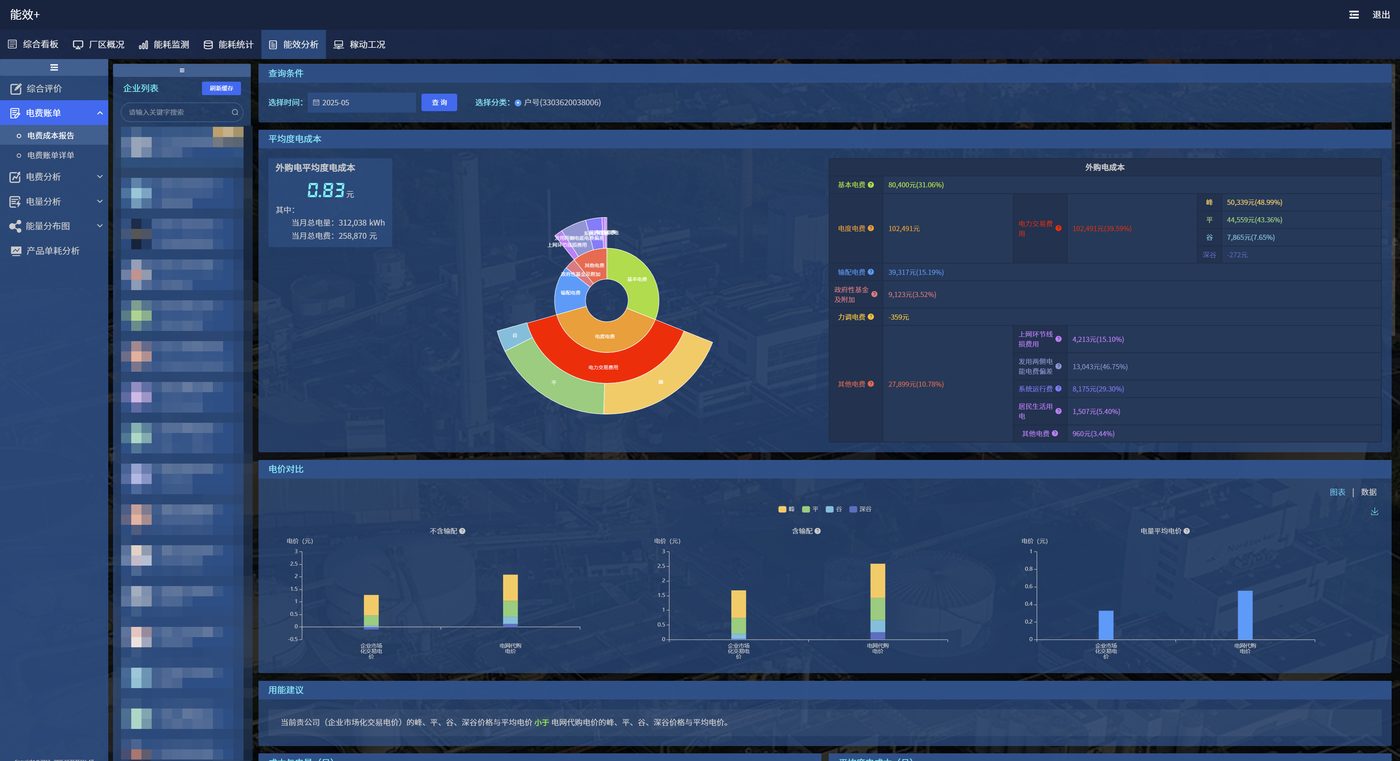Click the 当月总电量: 312,038 kWh line
This screenshot has height=761, width=1400.
(338, 223)
